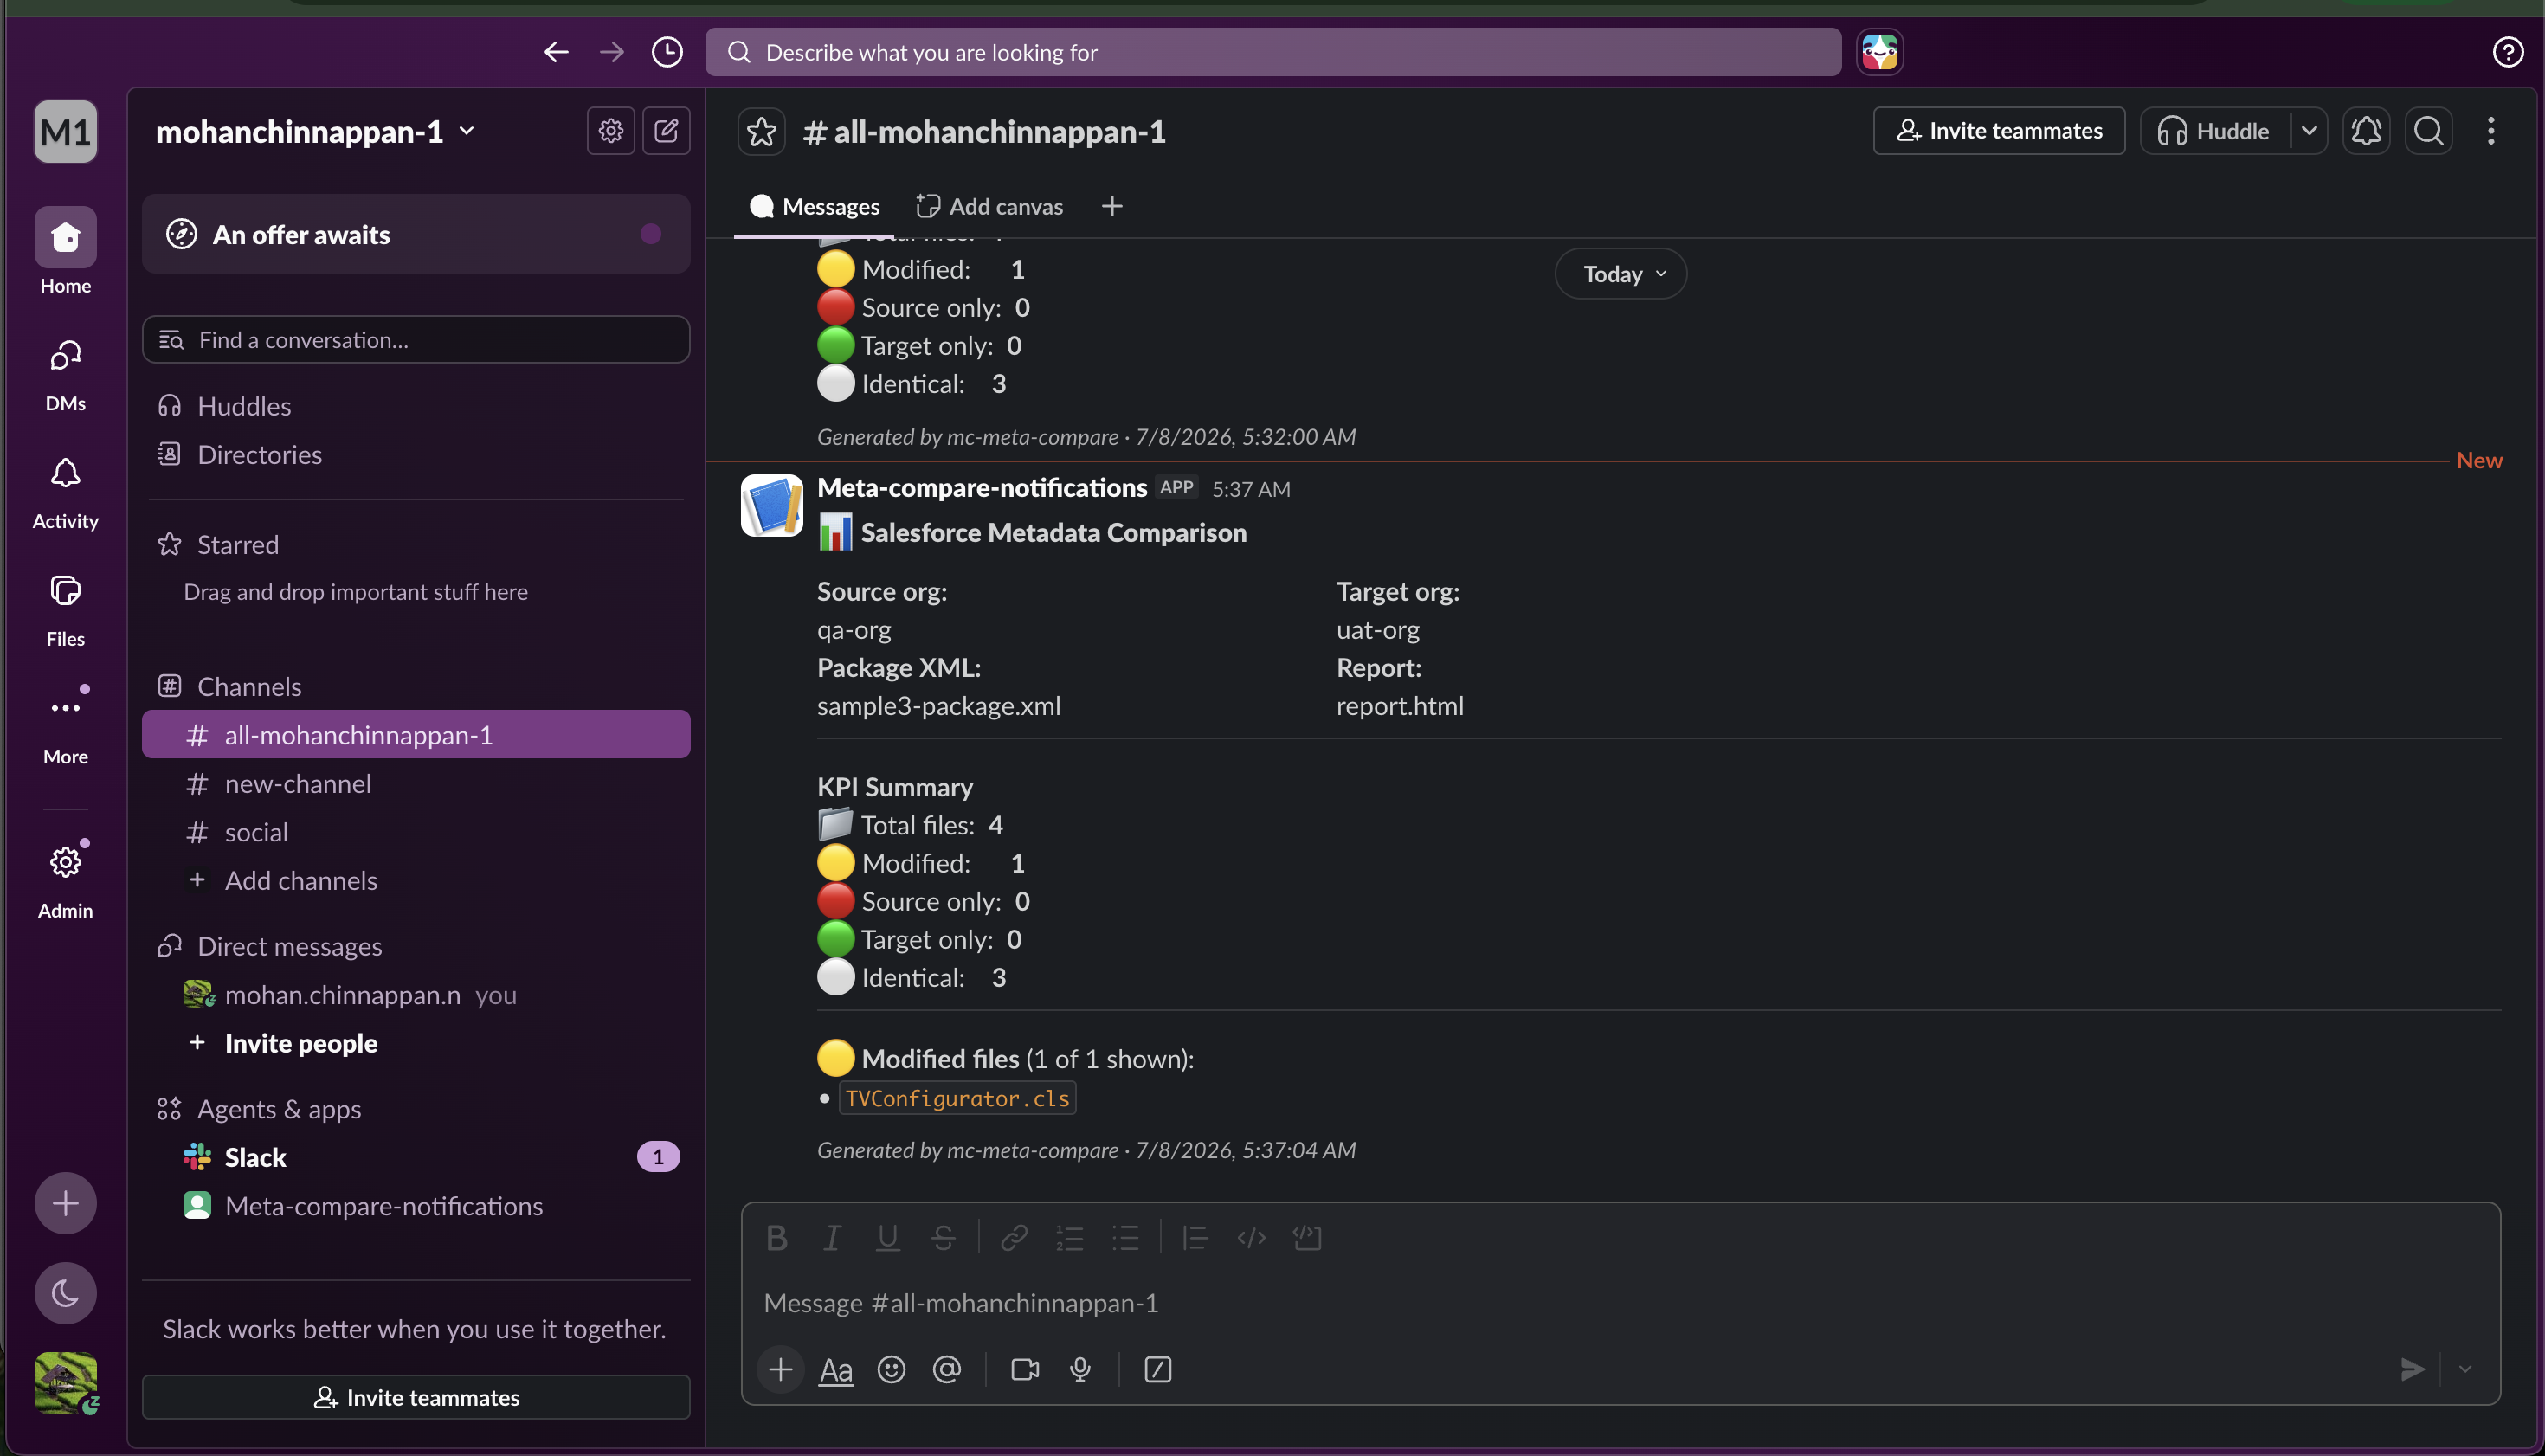The width and height of the screenshot is (2545, 1456).
Task: Open the history clock icon
Action: [x=667, y=52]
